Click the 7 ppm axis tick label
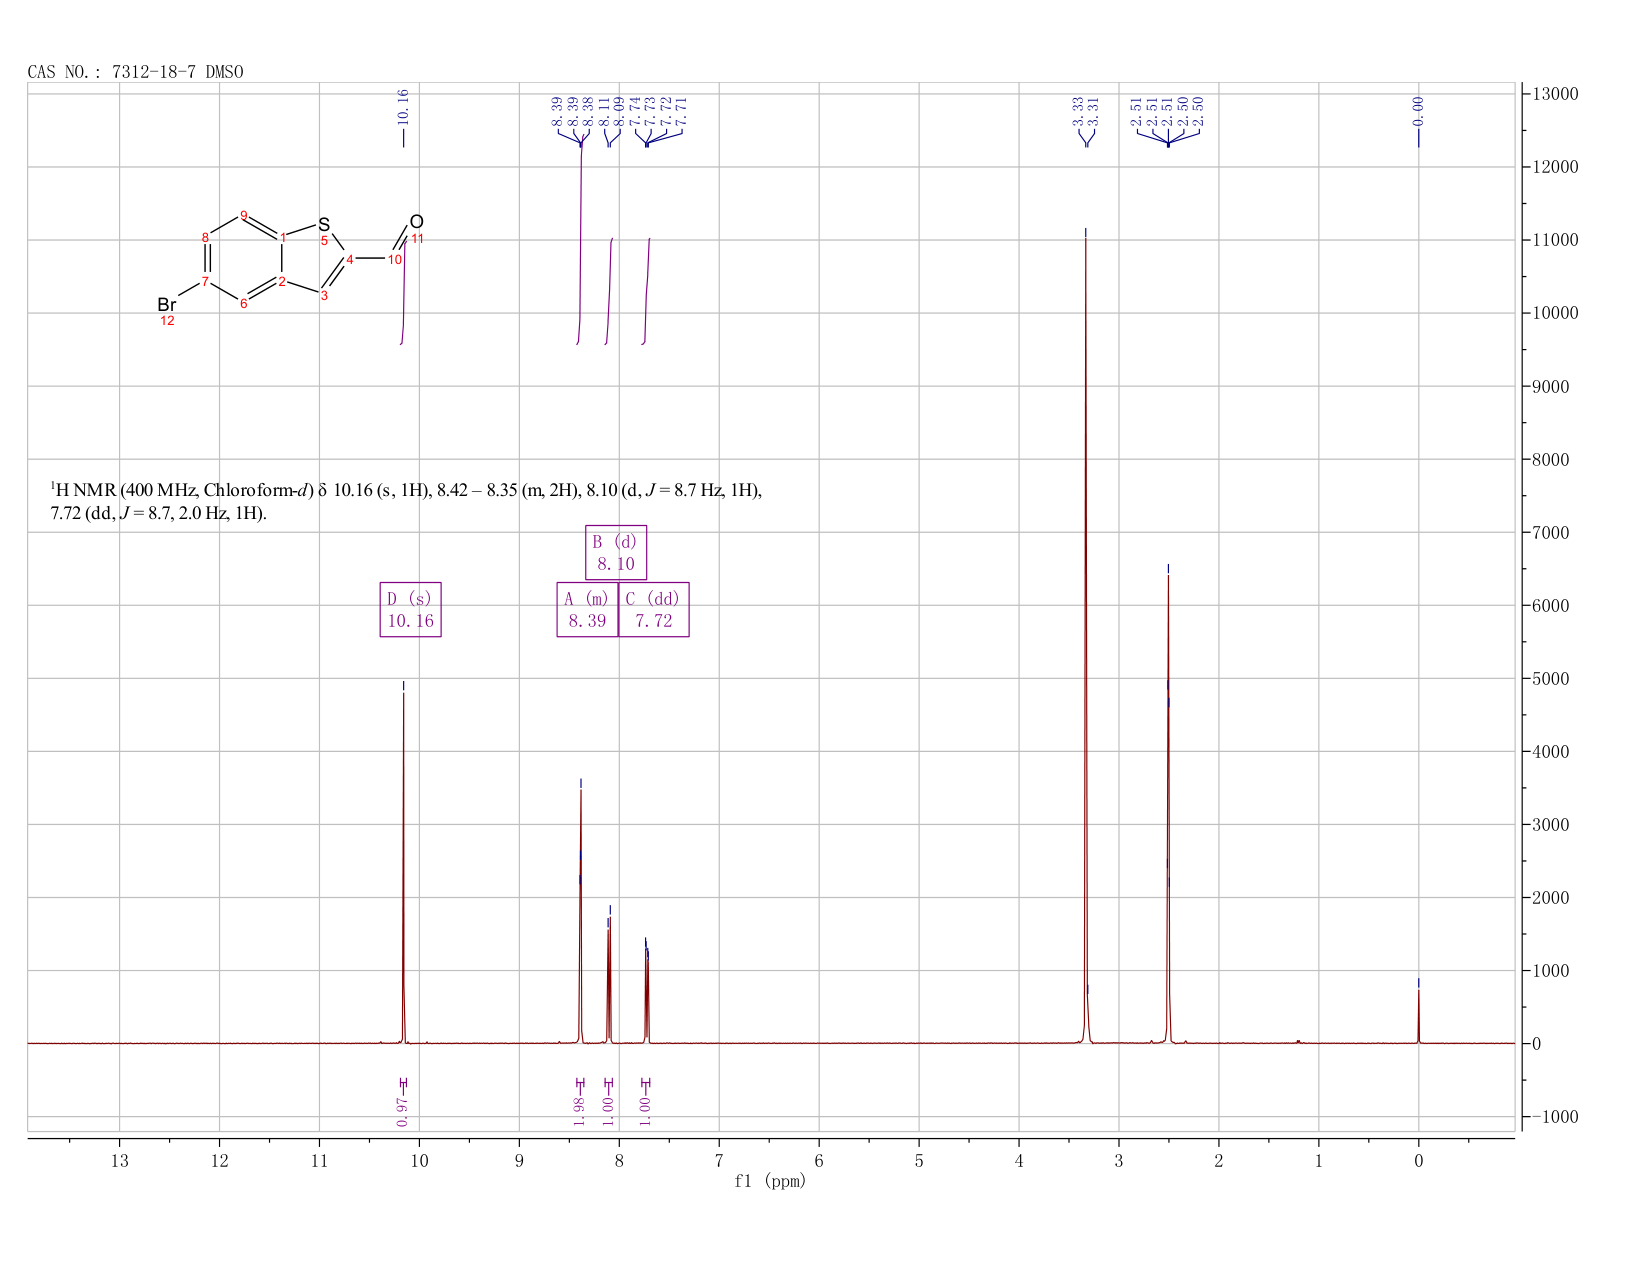 pyautogui.click(x=719, y=1160)
